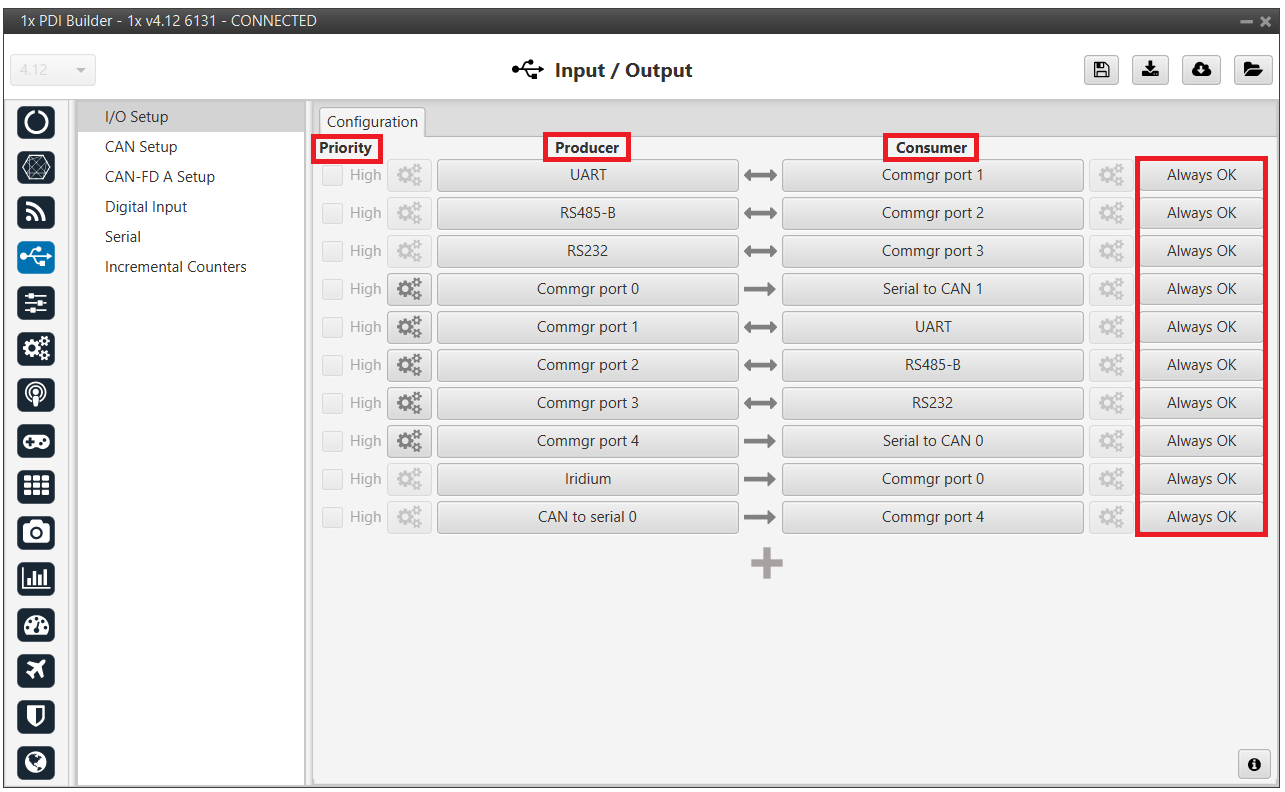The image size is (1285, 792).
Task: Click the cloud upload icon
Action: [x=1201, y=69]
